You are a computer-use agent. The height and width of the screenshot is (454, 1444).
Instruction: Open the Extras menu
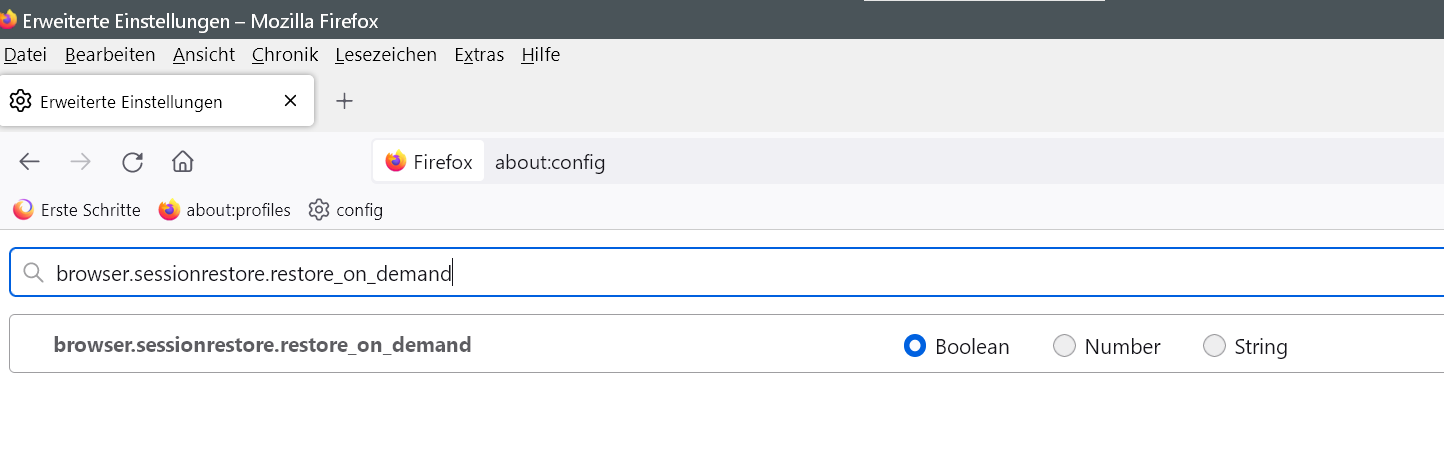coord(479,55)
